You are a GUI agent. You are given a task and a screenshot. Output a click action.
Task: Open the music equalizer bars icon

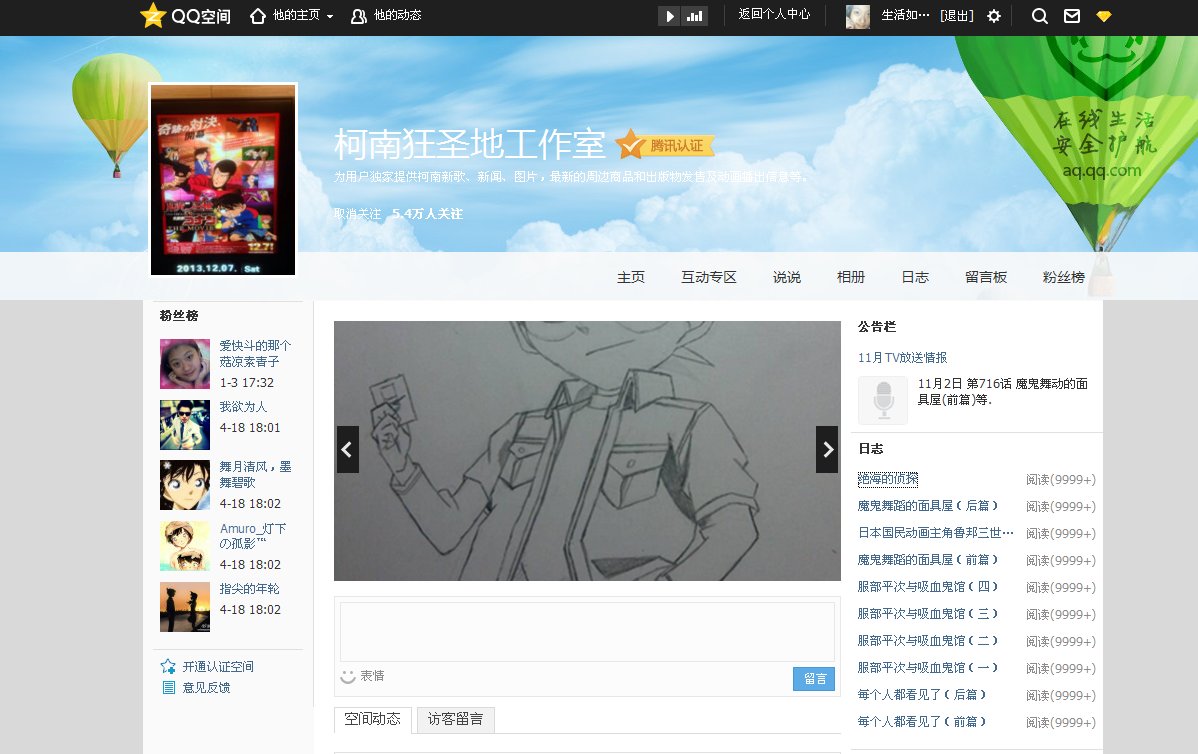click(695, 16)
